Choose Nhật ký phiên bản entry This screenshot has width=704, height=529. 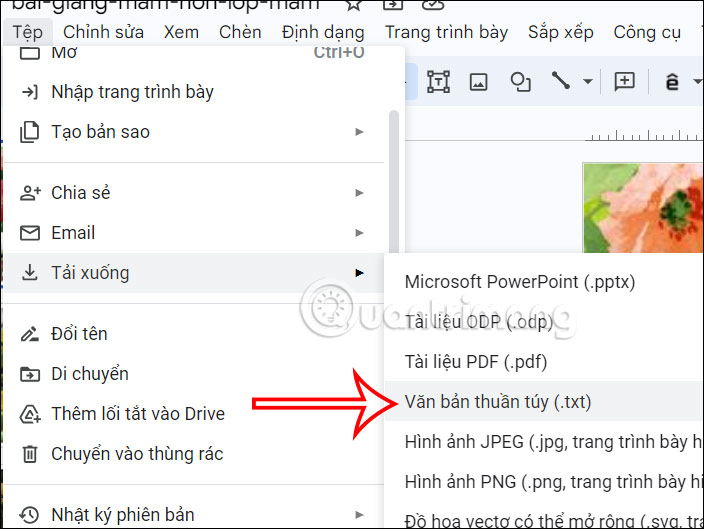coord(194,515)
